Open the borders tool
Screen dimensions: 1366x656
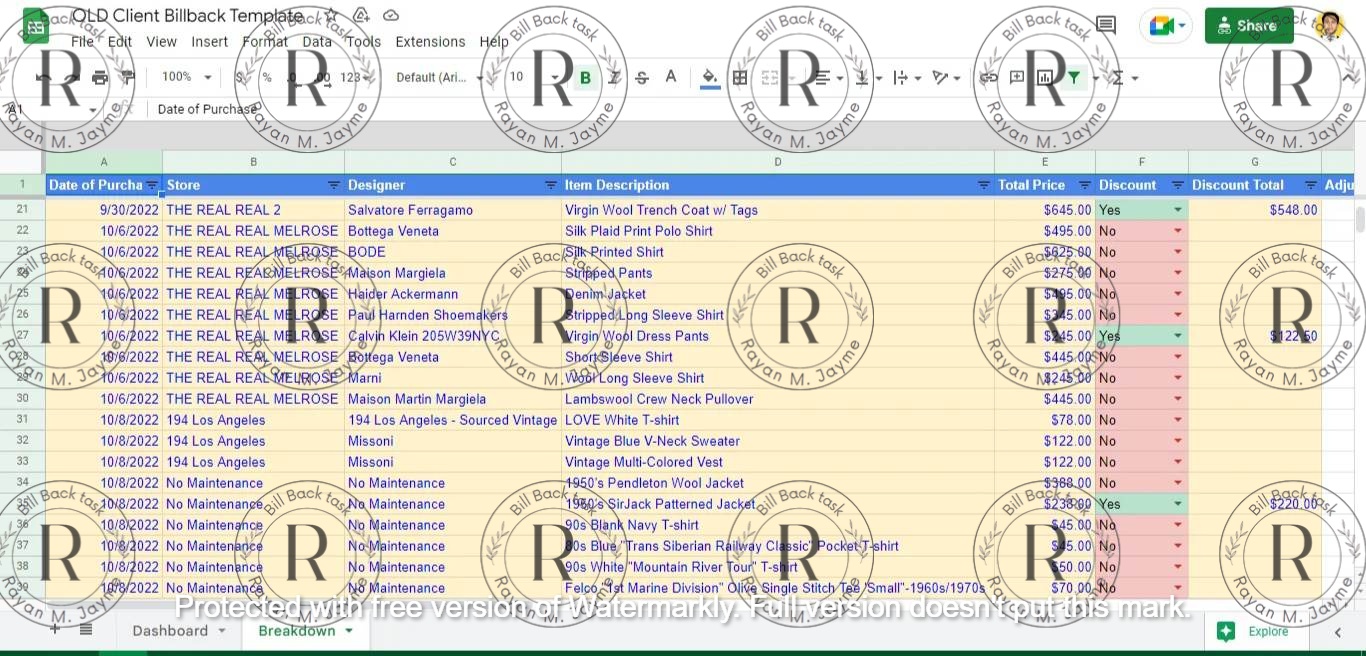pyautogui.click(x=740, y=77)
